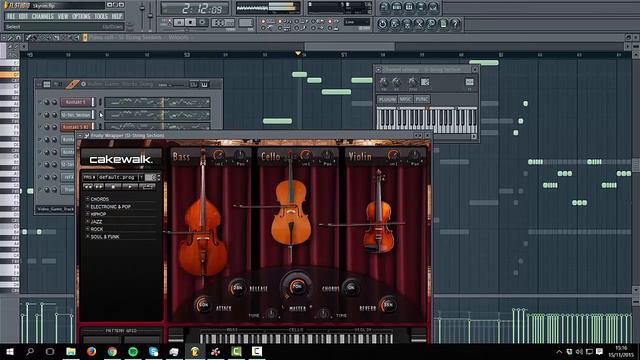This screenshot has width=640, height=360.
Task: Open the TOOLS menu
Action: tap(101, 16)
